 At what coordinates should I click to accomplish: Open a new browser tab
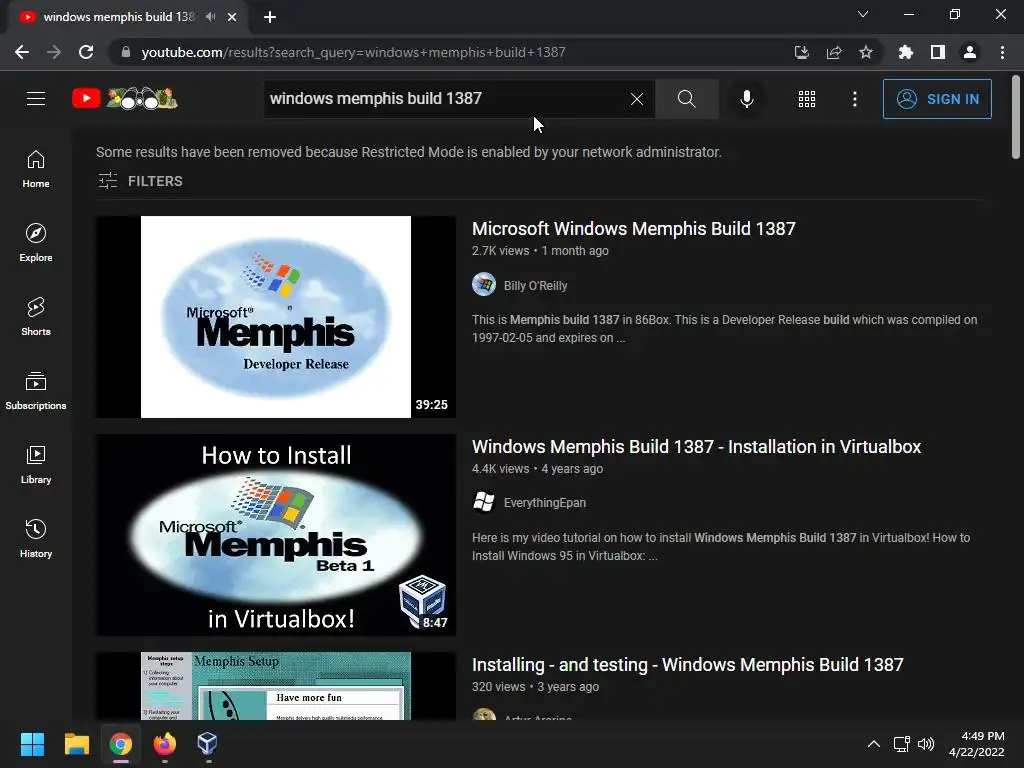coord(270,17)
